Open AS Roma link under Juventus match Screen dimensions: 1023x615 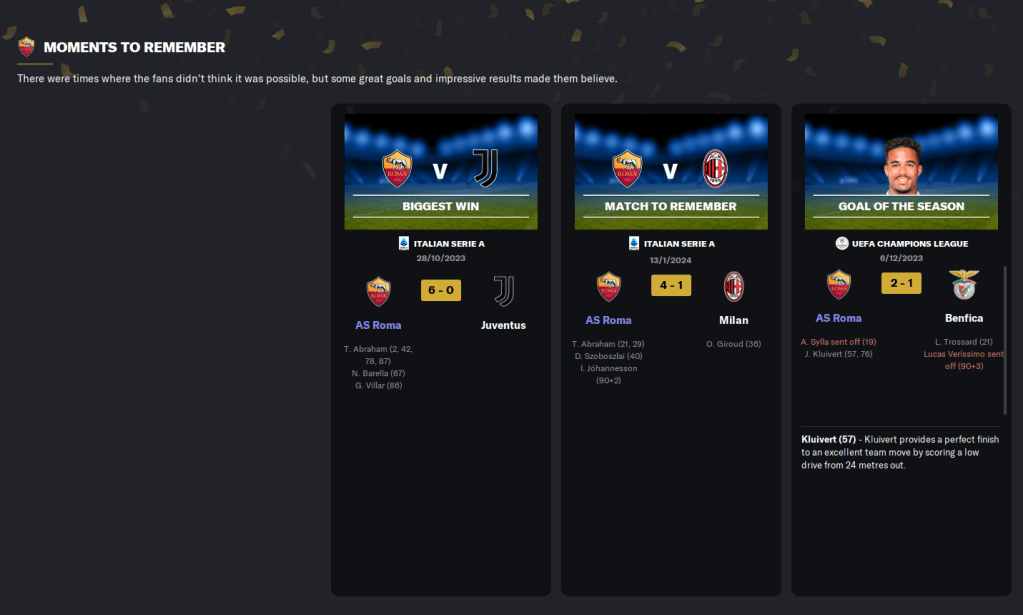pos(378,325)
